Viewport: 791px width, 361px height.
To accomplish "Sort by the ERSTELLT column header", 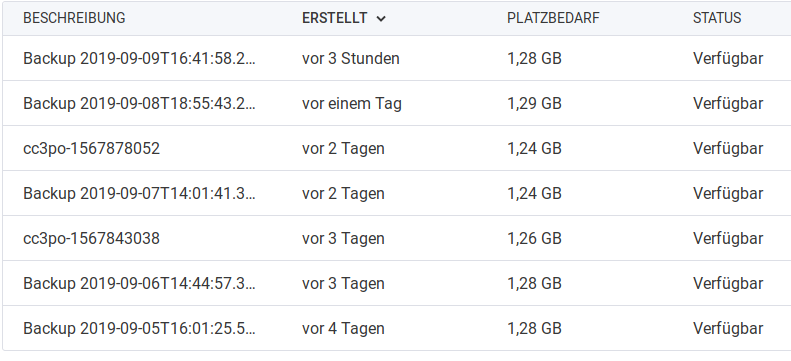I will (334, 18).
